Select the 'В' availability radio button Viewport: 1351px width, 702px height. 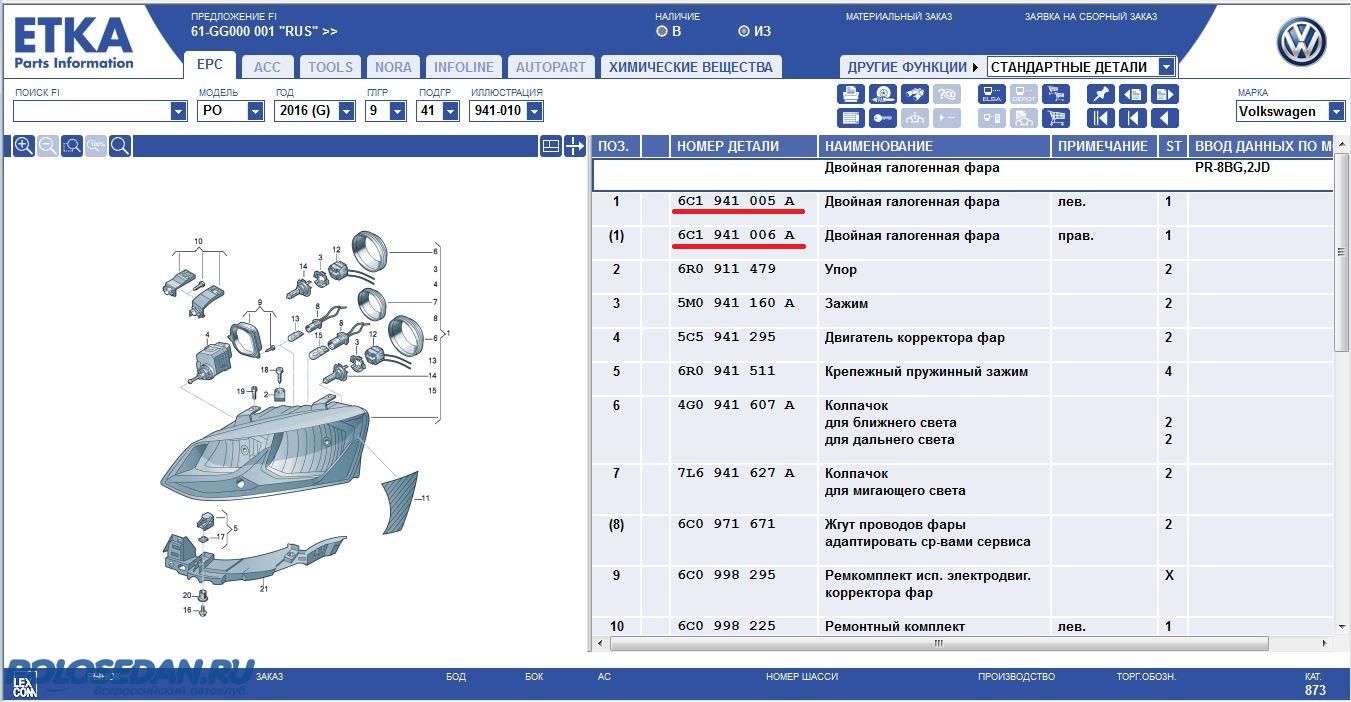(662, 32)
